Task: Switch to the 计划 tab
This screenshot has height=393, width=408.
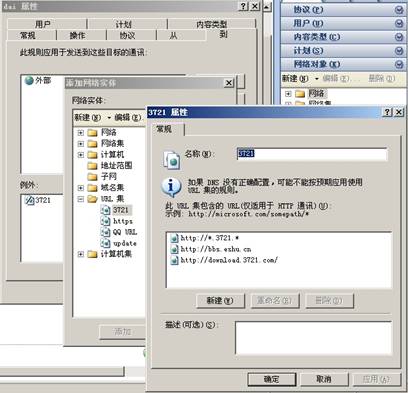Action: pyautogui.click(x=127, y=24)
